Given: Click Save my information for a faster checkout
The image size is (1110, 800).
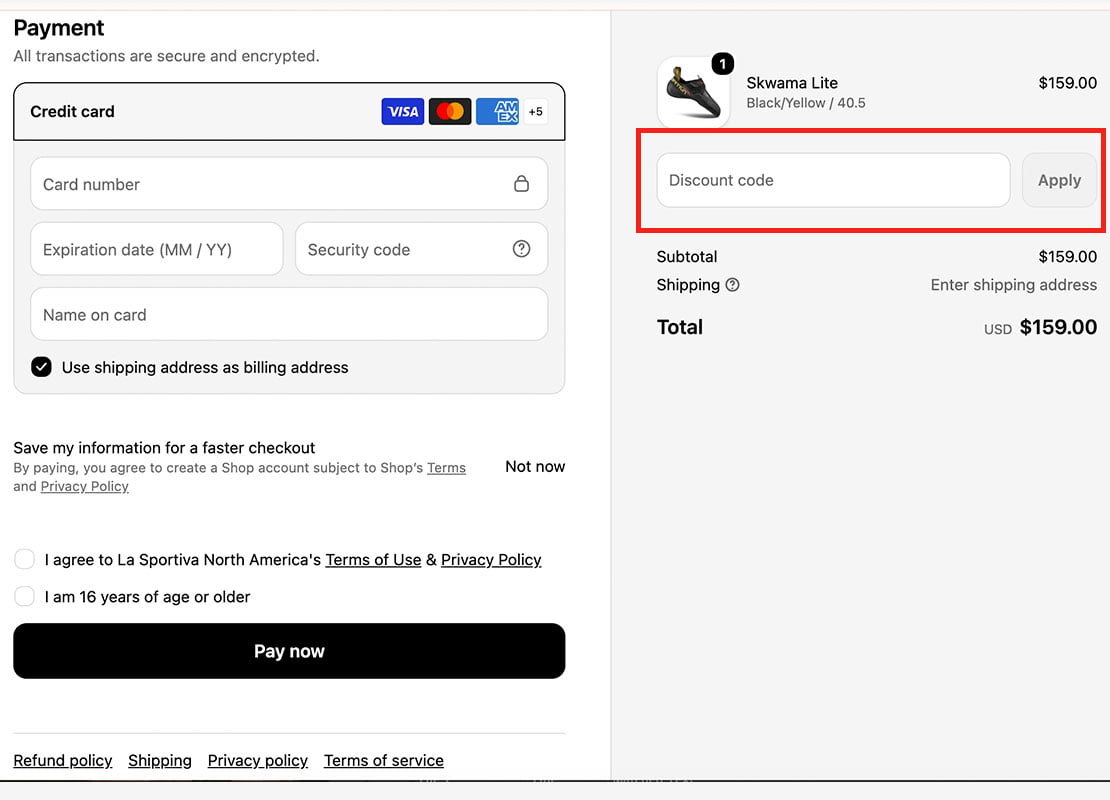Looking at the screenshot, I should [x=164, y=447].
